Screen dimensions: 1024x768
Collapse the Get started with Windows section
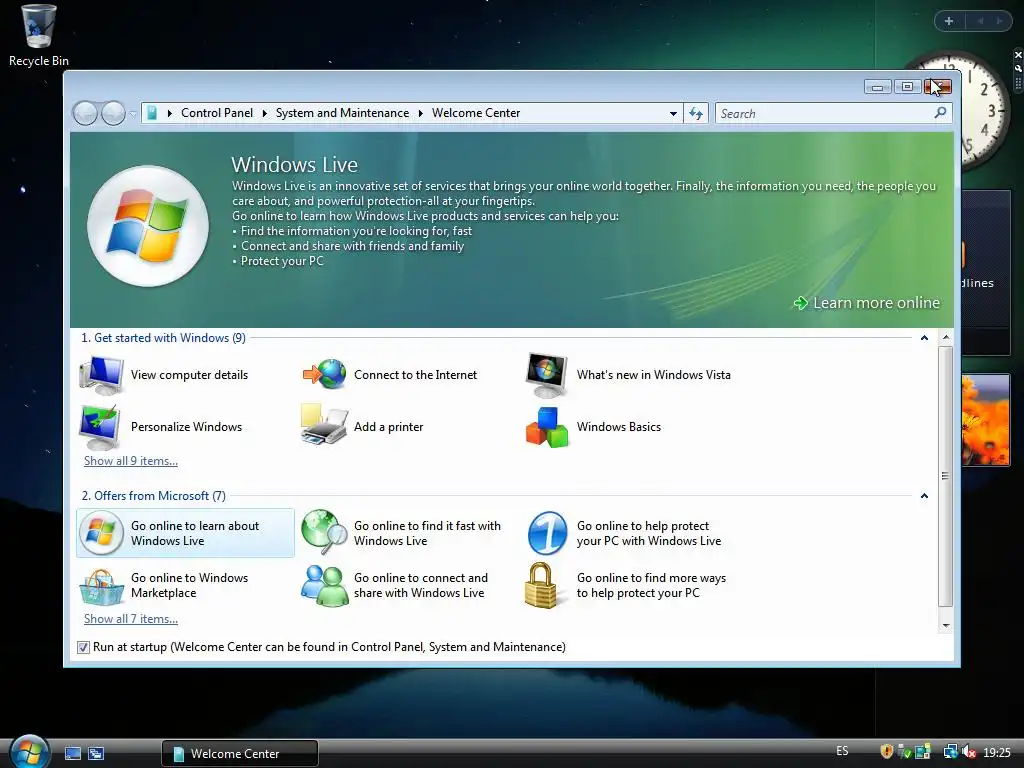coord(924,338)
